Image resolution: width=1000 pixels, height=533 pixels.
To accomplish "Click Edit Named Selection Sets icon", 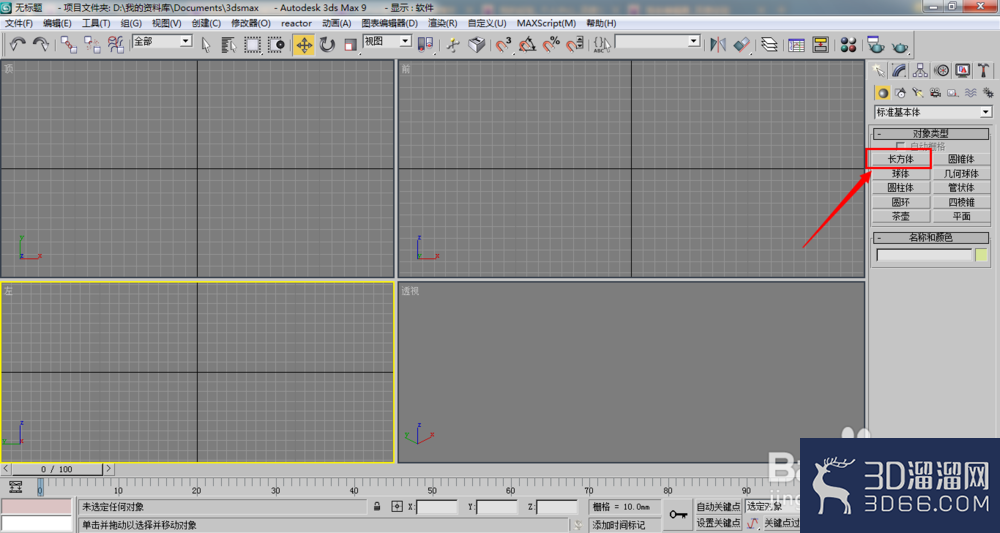I will coord(602,45).
